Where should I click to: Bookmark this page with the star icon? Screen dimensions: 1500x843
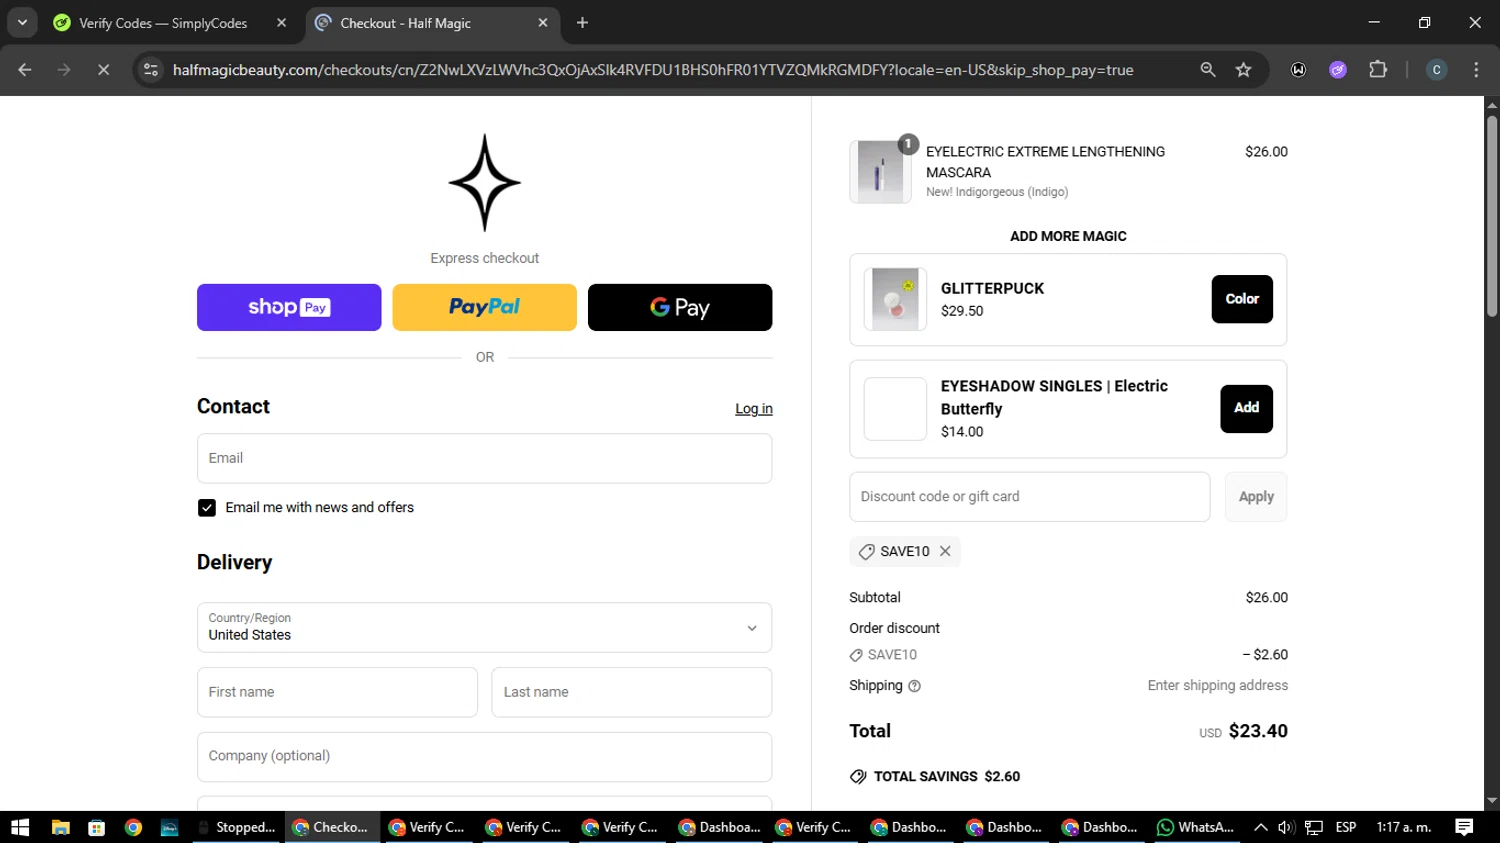1243,70
